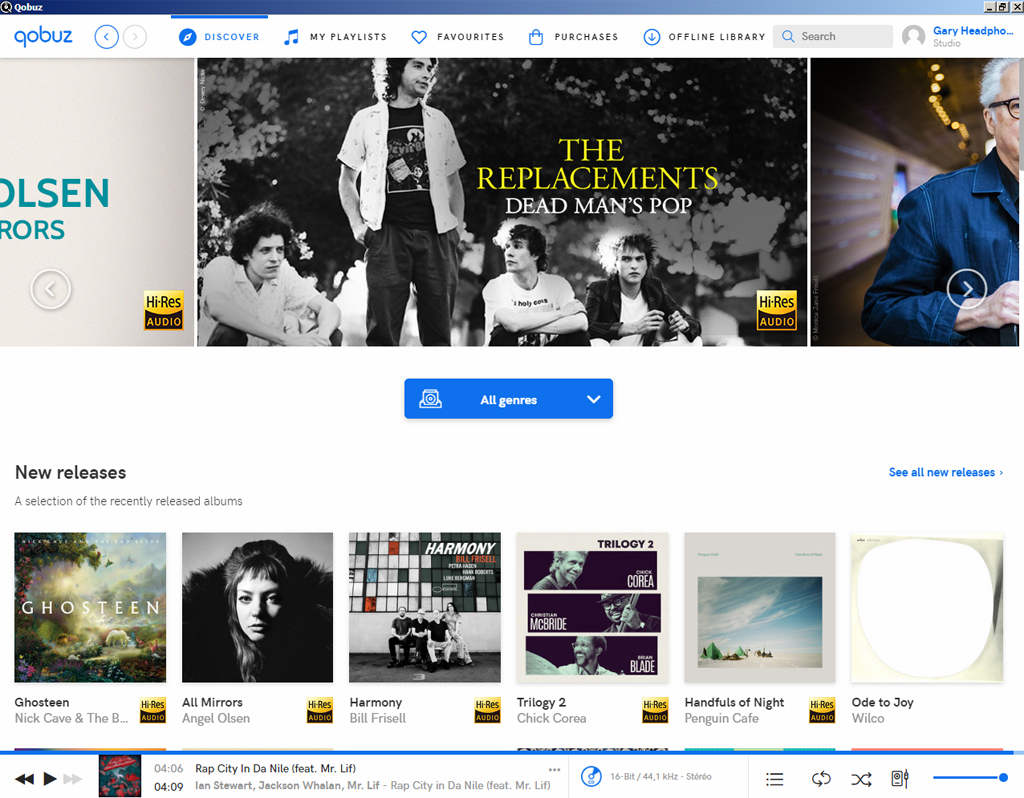1024x798 pixels.
Task: Open the Discover tab
Action: [x=219, y=37]
